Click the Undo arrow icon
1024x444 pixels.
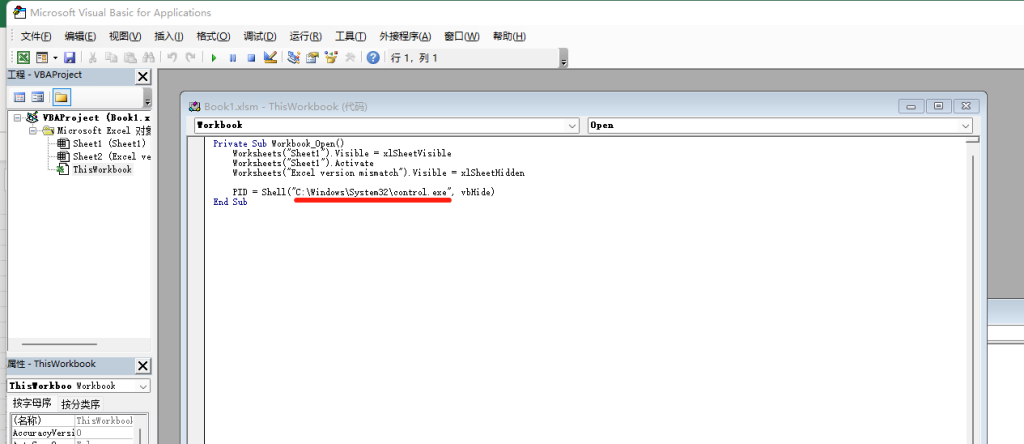[x=172, y=57]
